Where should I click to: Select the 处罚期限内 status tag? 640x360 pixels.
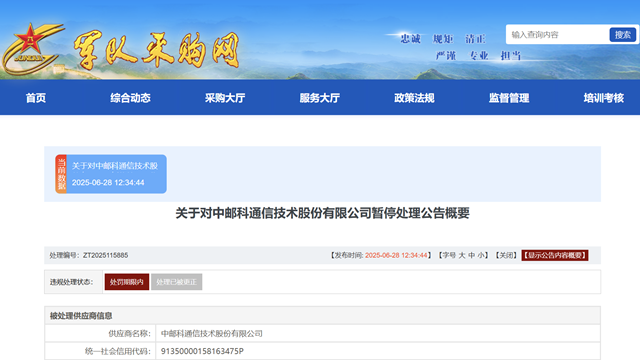[x=127, y=282]
